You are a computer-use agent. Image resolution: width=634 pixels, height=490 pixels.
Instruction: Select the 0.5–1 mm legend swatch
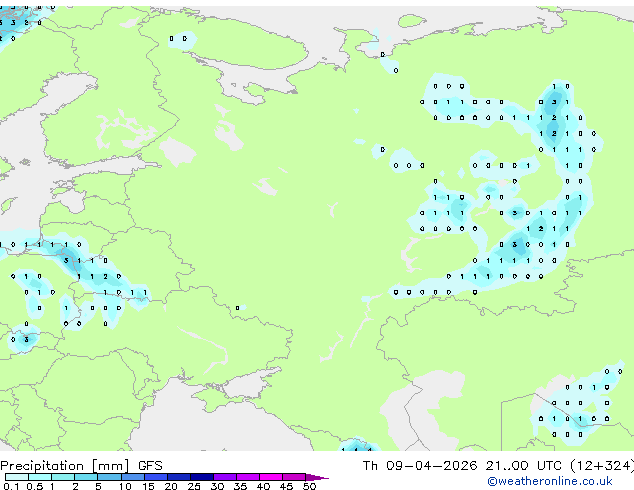pos(40,477)
